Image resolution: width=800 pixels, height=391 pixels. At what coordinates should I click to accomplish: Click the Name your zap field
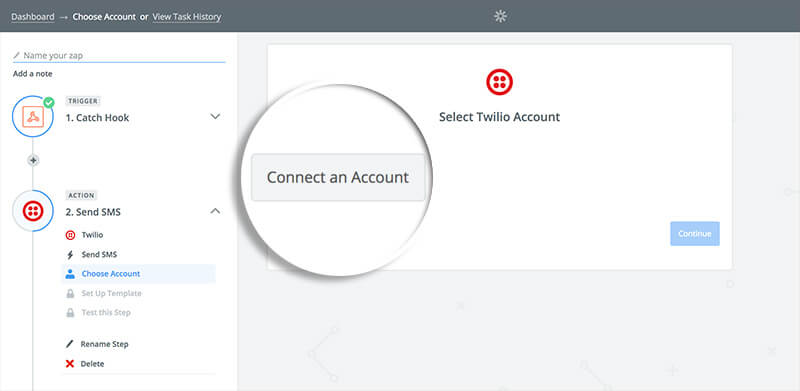(119, 56)
